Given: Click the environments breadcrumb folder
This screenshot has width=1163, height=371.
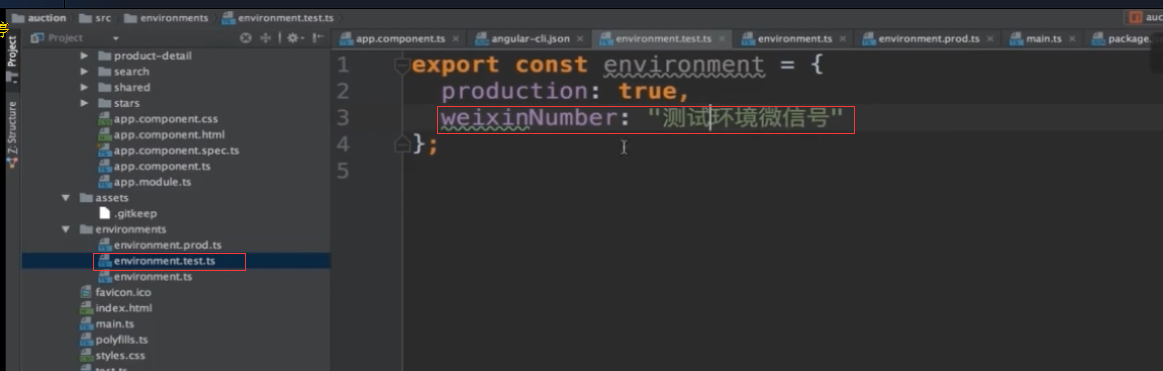Looking at the screenshot, I should click(x=167, y=18).
